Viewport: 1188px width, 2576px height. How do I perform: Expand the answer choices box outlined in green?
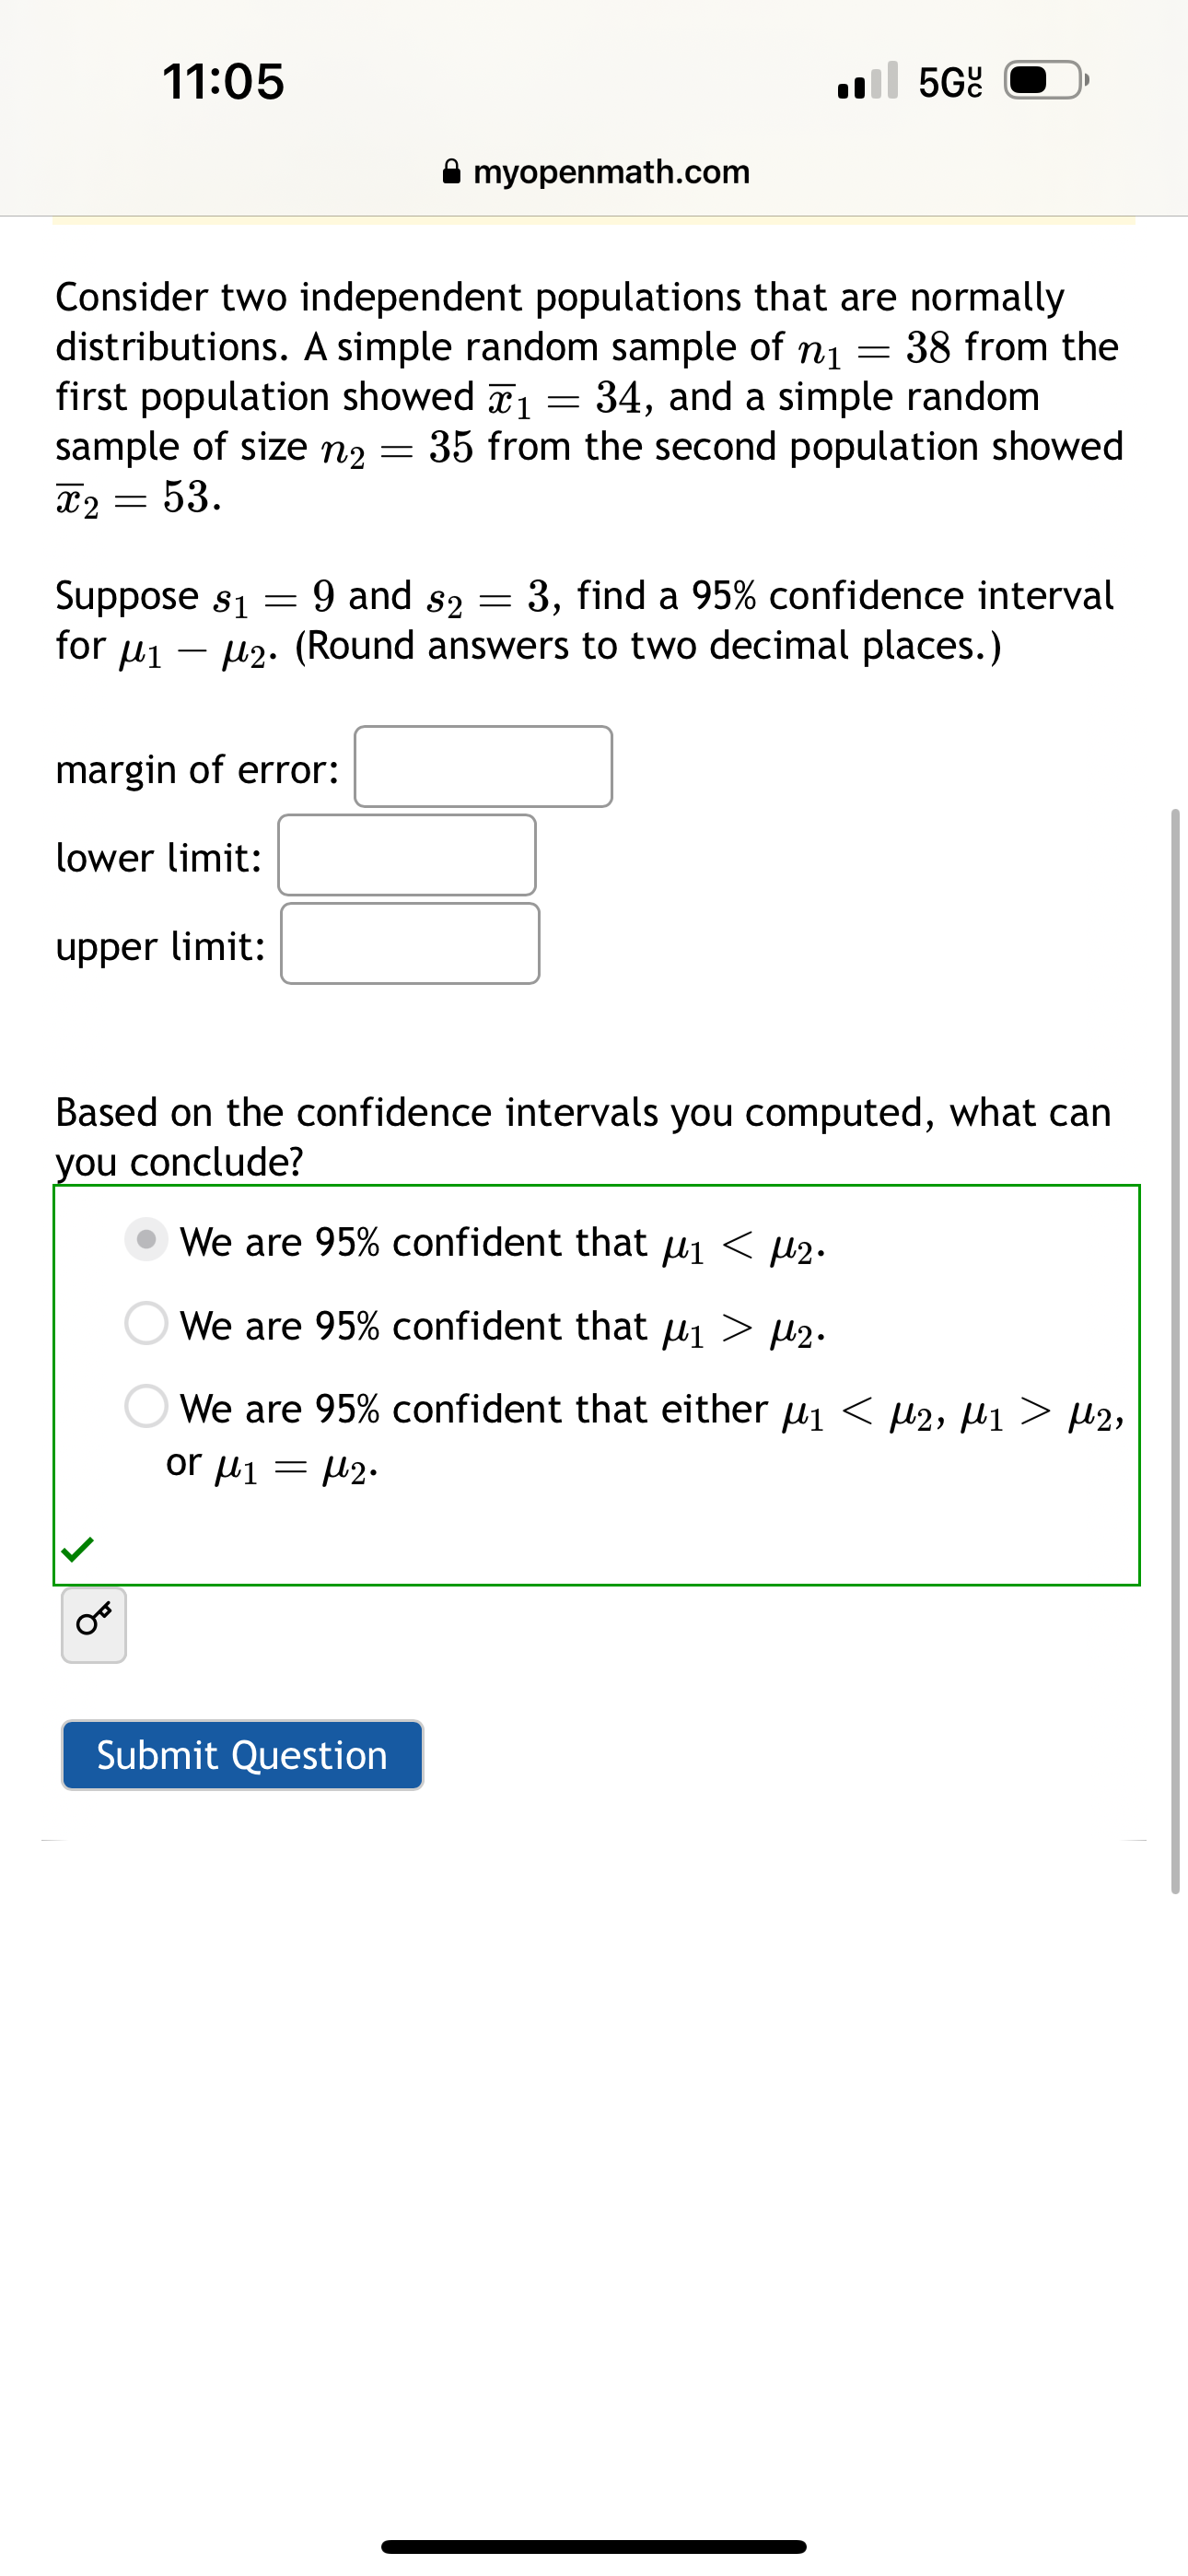point(596,1390)
